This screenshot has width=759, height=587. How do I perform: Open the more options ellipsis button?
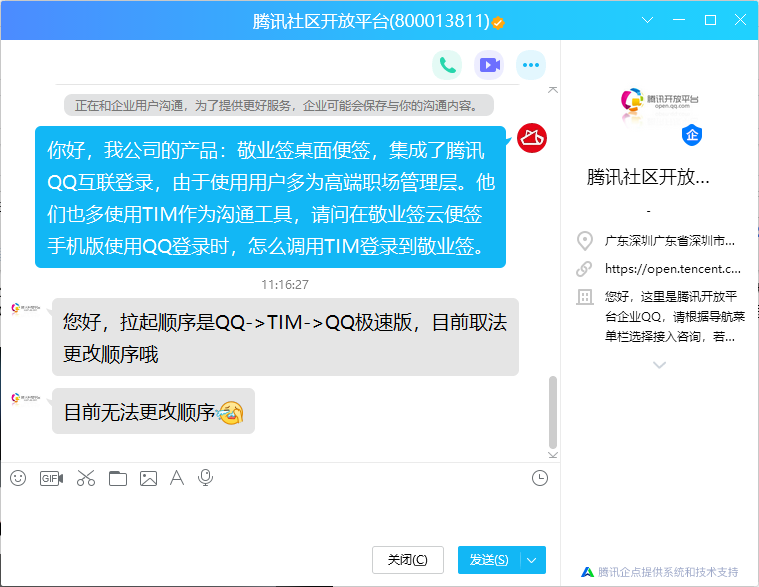(531, 65)
